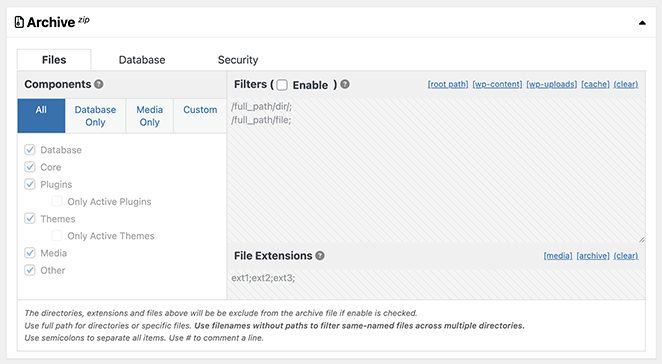The height and width of the screenshot is (364, 662).
Task: Select the Database Only components option
Action: point(95,116)
